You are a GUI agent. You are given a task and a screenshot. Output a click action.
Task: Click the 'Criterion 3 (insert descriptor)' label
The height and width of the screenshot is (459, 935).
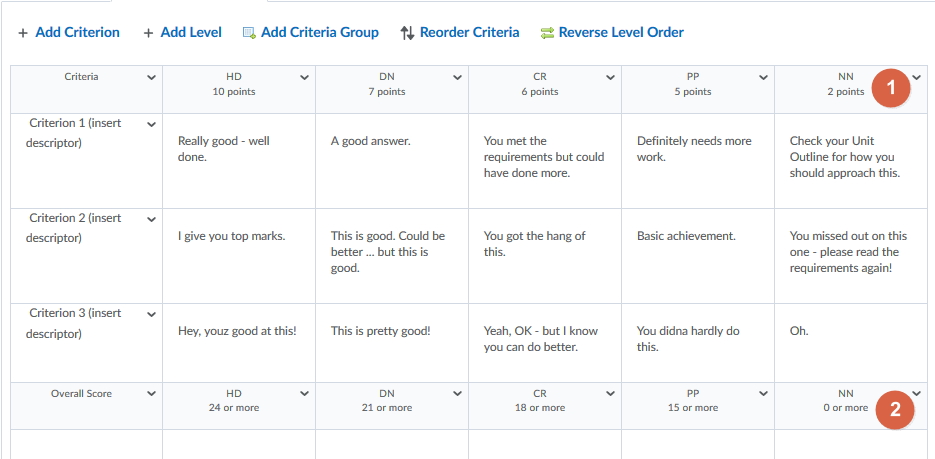point(73,323)
